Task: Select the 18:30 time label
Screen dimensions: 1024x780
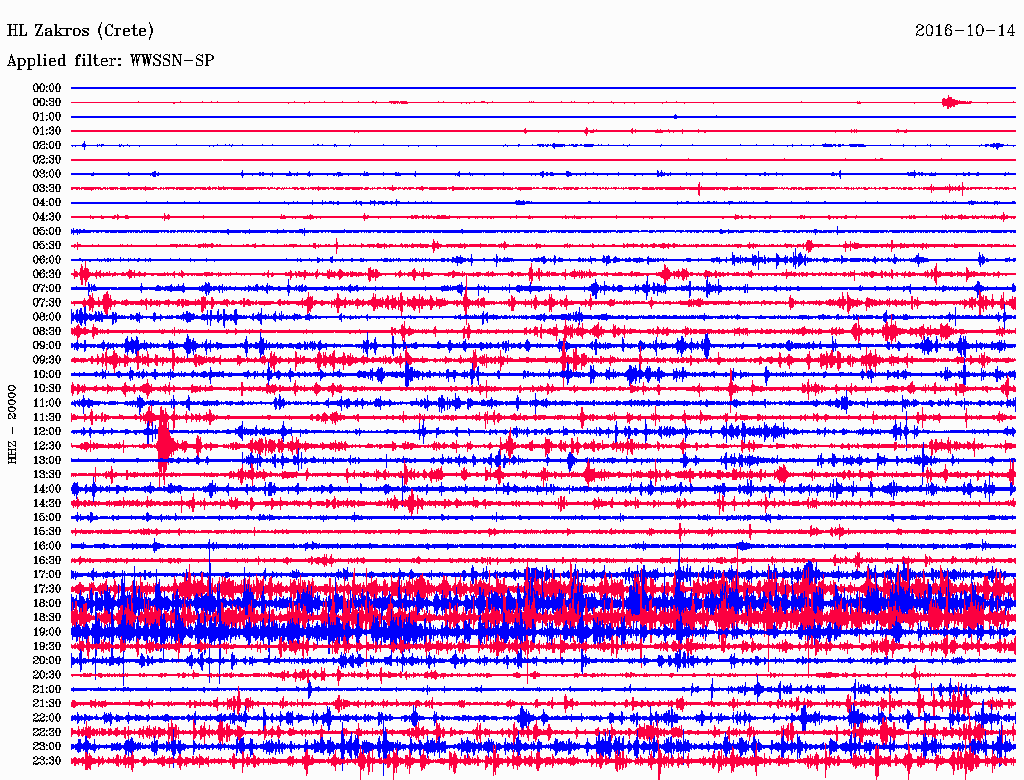Action: pos(47,618)
